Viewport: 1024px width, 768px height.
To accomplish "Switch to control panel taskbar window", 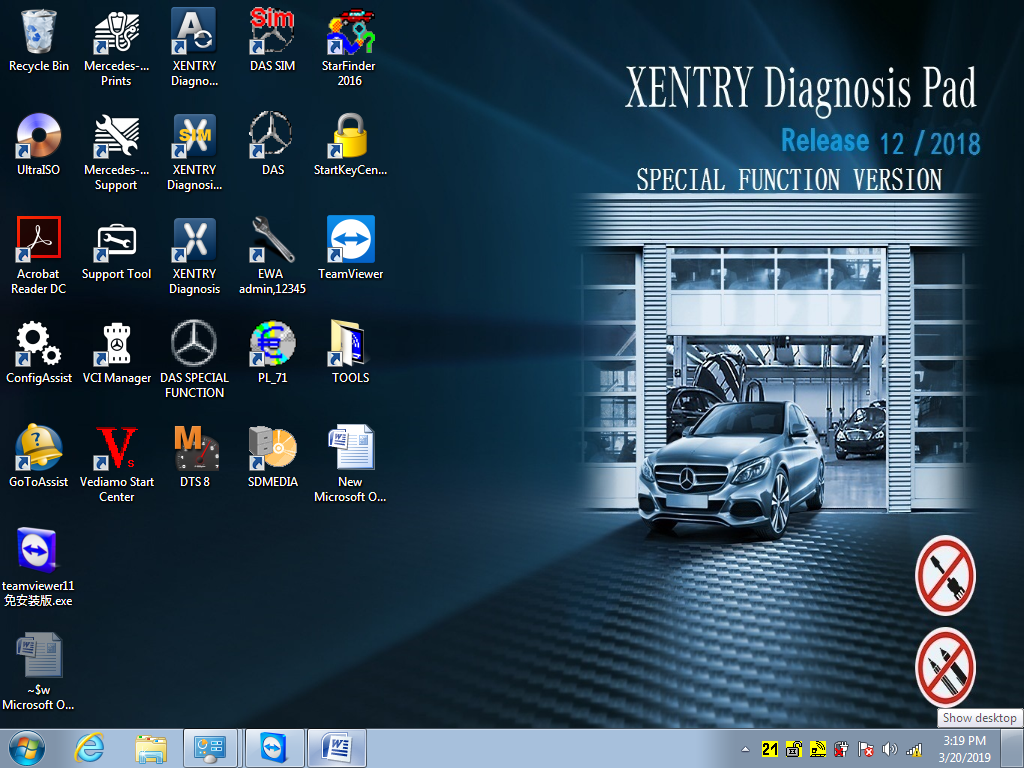I will (x=210, y=748).
